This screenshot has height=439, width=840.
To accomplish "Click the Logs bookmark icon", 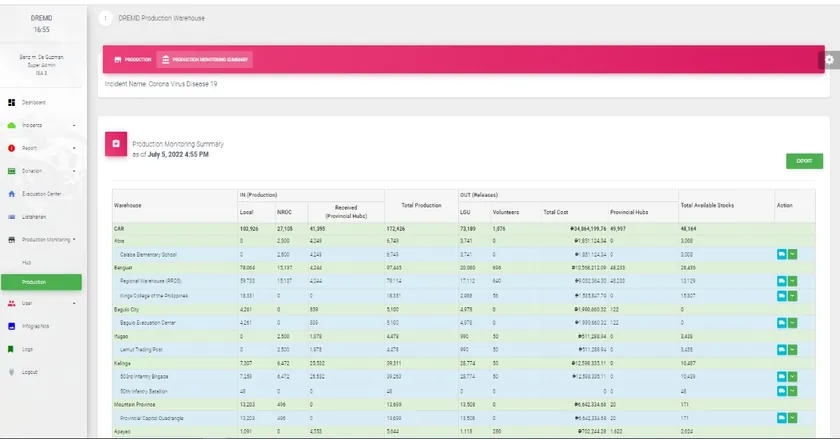I will (x=11, y=349).
